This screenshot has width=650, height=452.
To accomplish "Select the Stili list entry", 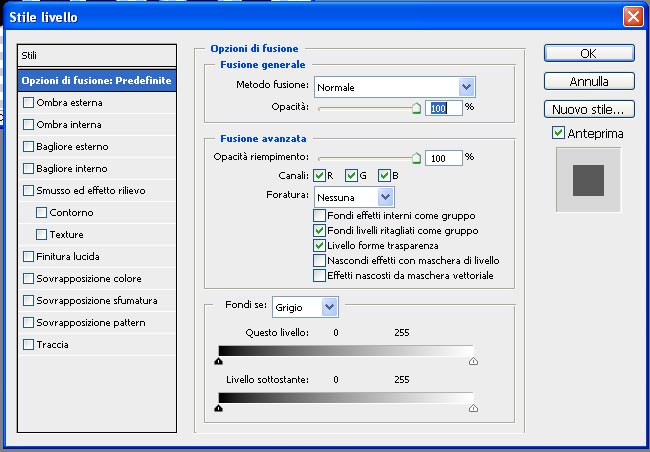I will (97, 56).
